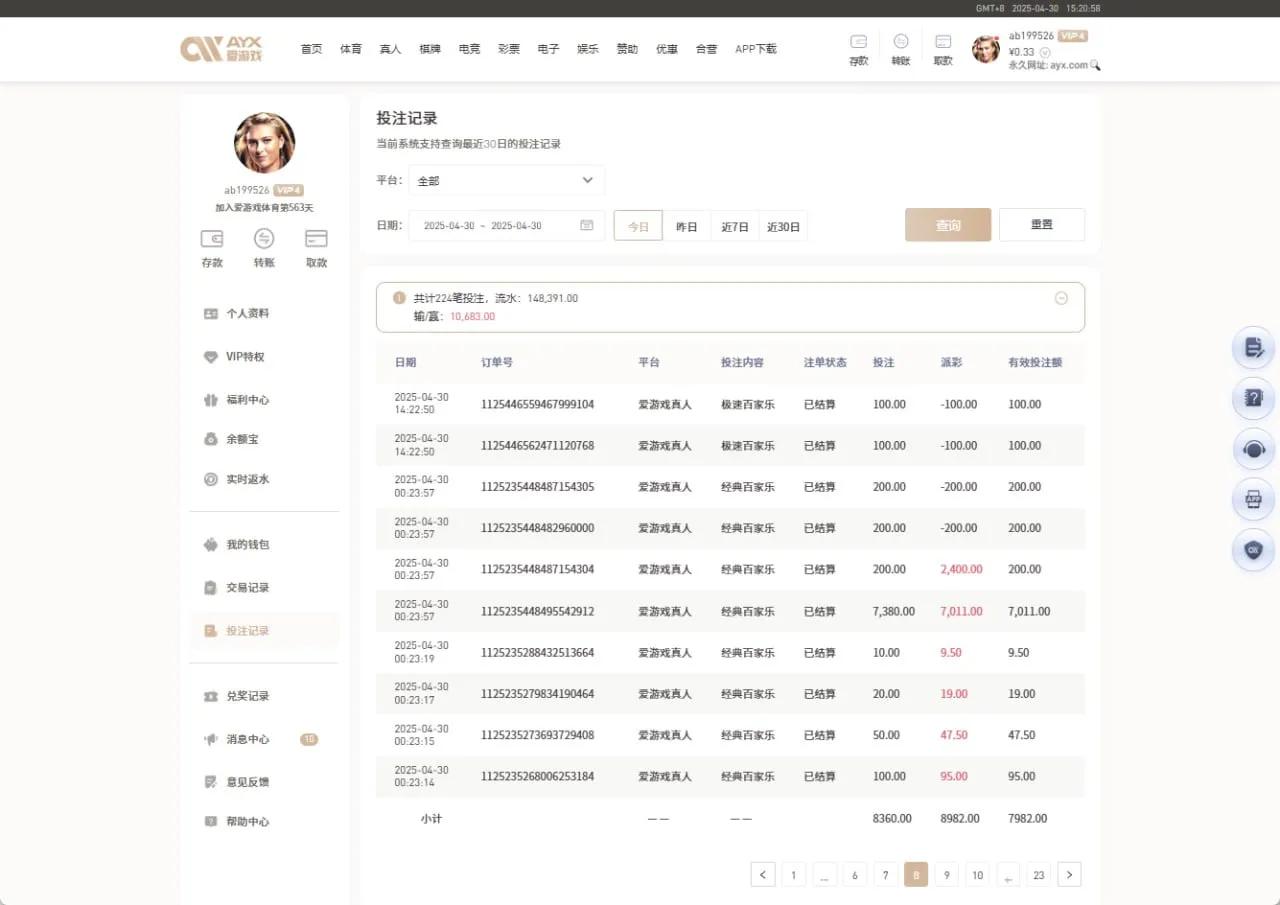Go to pagination page 10
The height and width of the screenshot is (905, 1280).
point(977,874)
